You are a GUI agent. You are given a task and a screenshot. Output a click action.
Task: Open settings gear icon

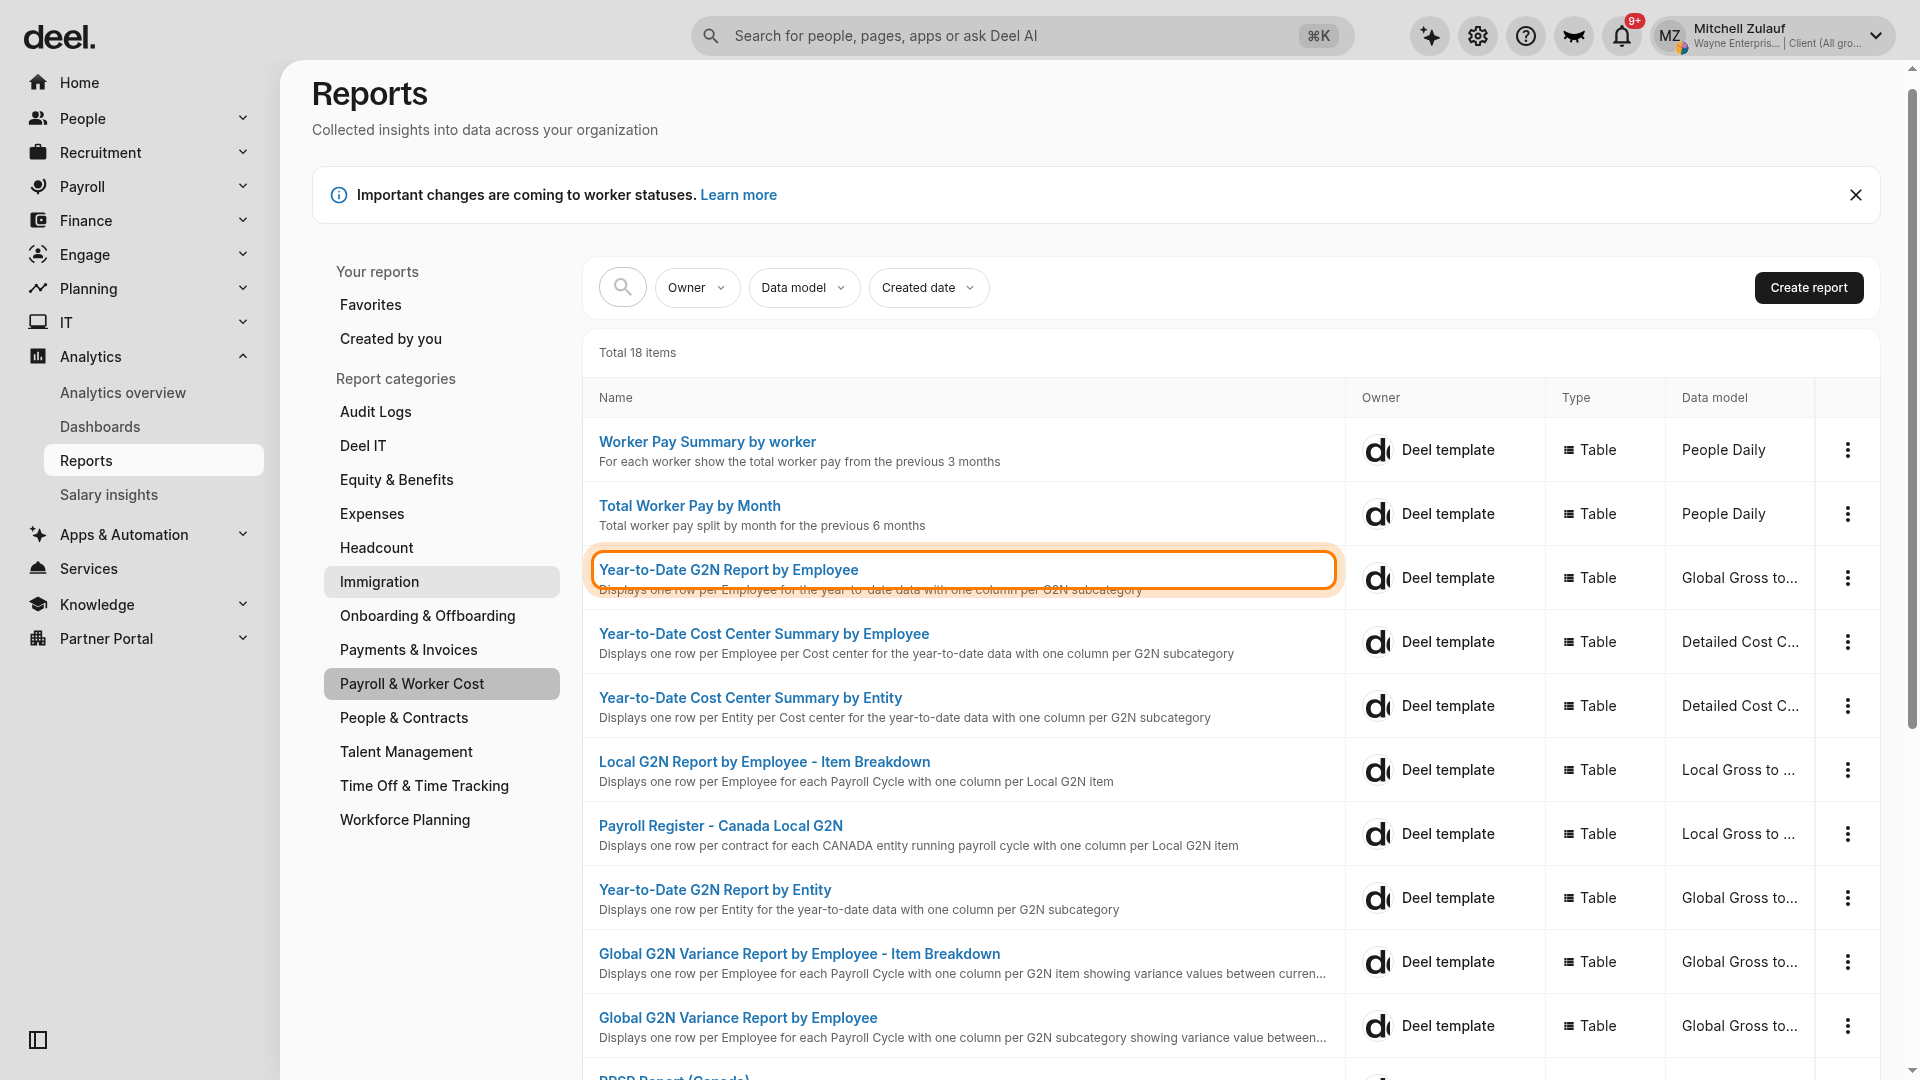pos(1478,36)
